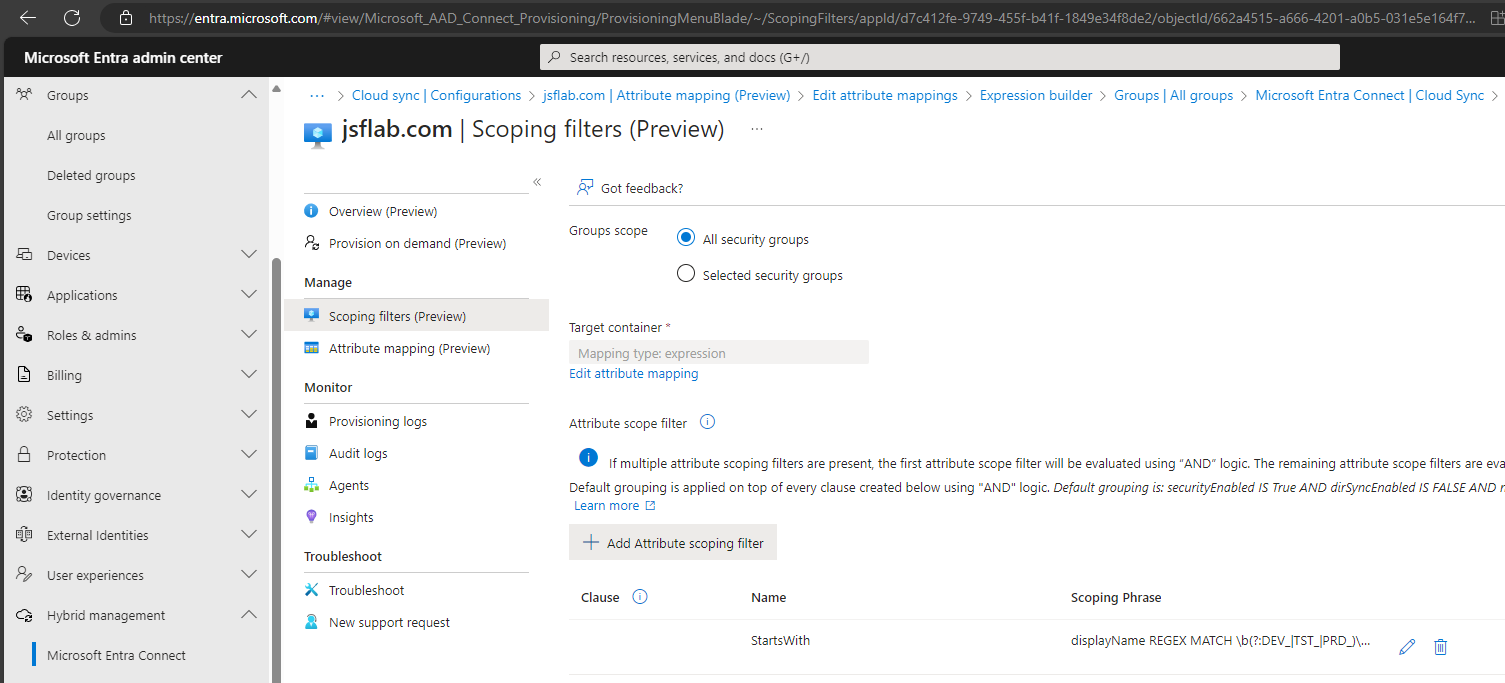Open the Groups icon in sidebar
Viewport: 1505px width, 683px height.
(25, 95)
